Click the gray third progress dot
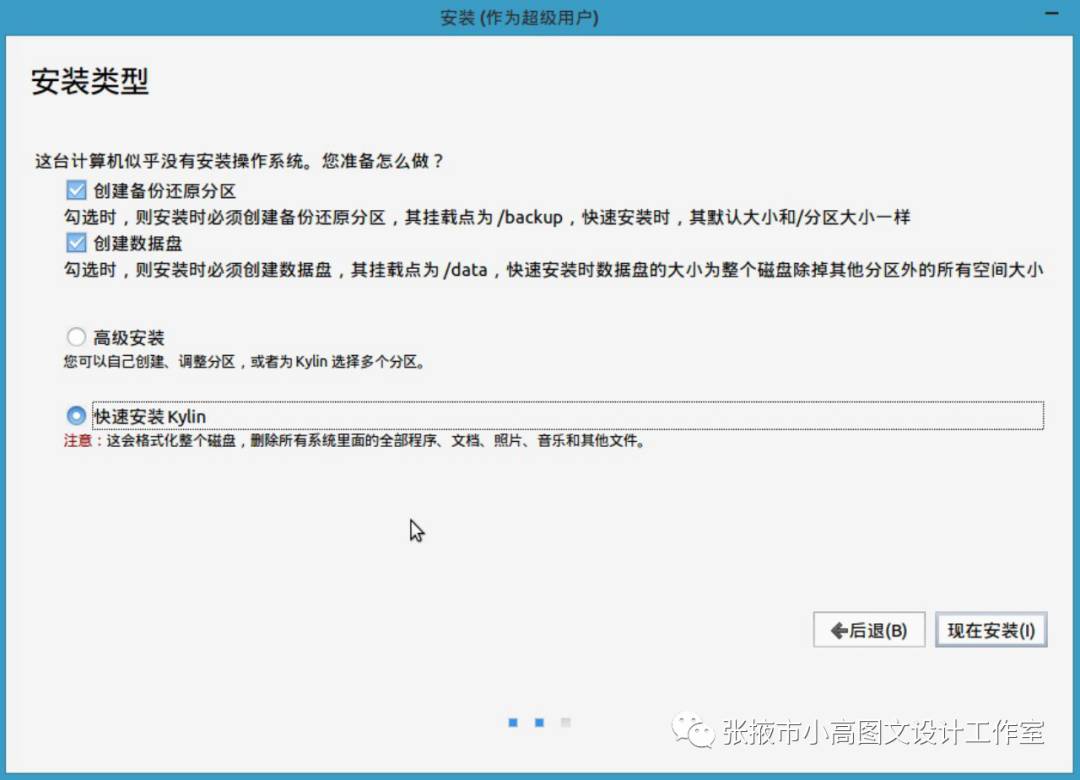The image size is (1080, 780). pos(565,722)
